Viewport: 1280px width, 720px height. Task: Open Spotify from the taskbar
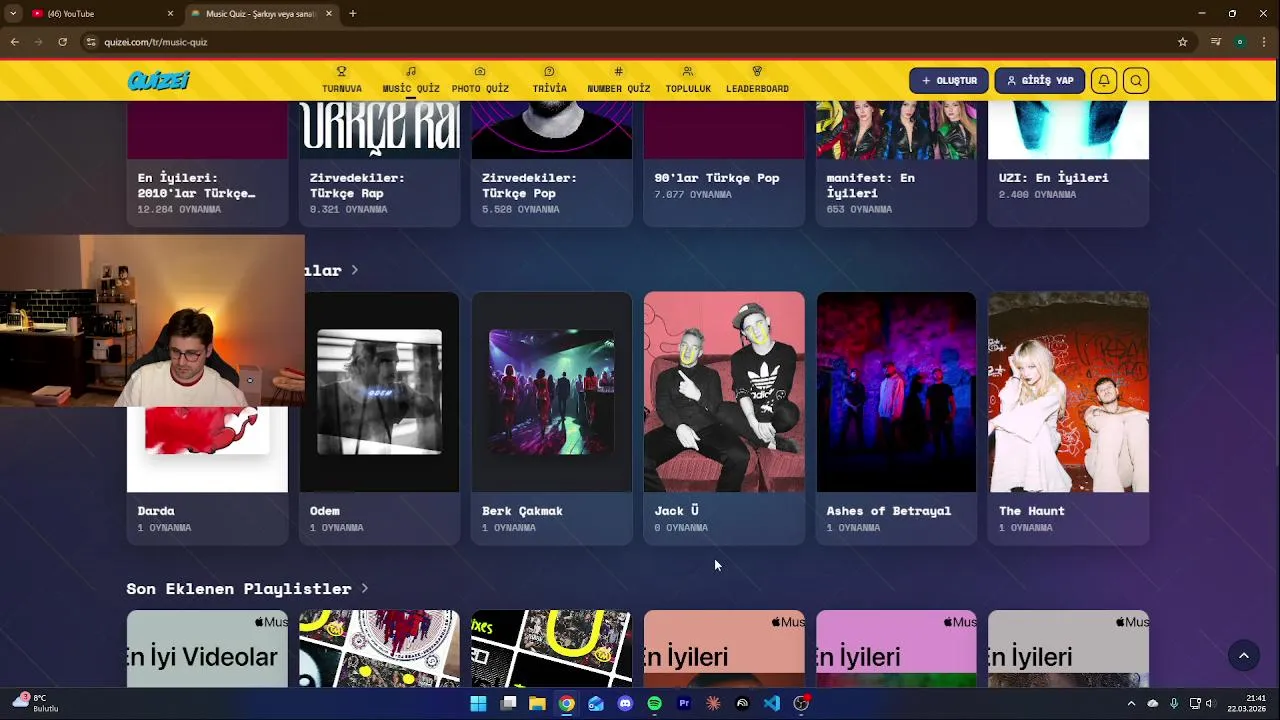pyautogui.click(x=654, y=704)
